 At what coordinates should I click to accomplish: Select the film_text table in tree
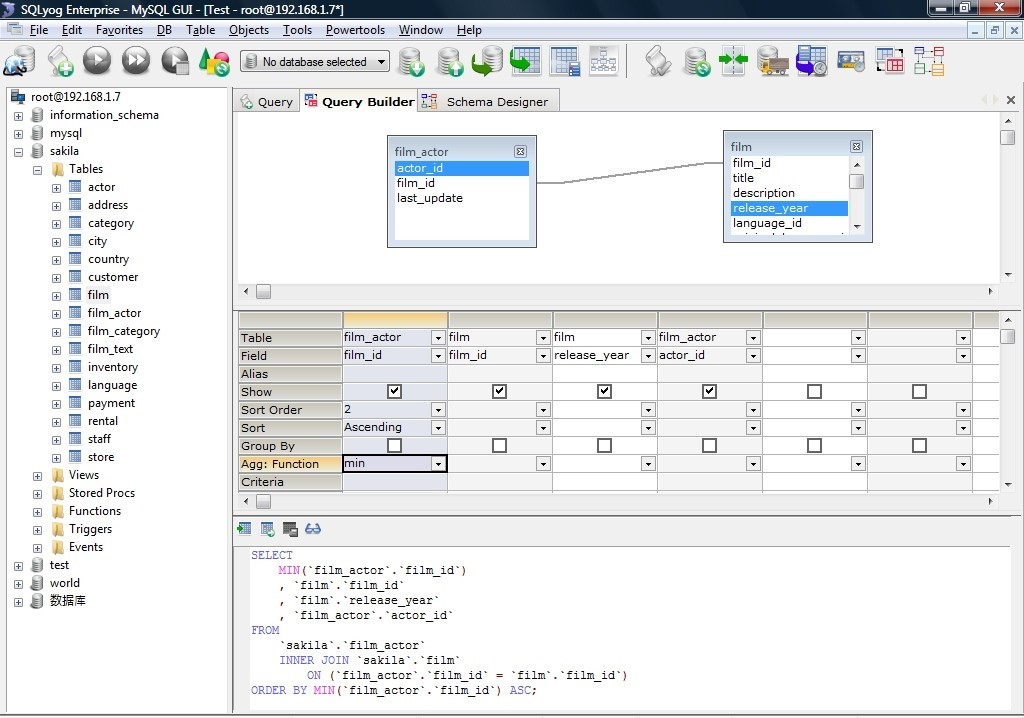pyautogui.click(x=110, y=349)
